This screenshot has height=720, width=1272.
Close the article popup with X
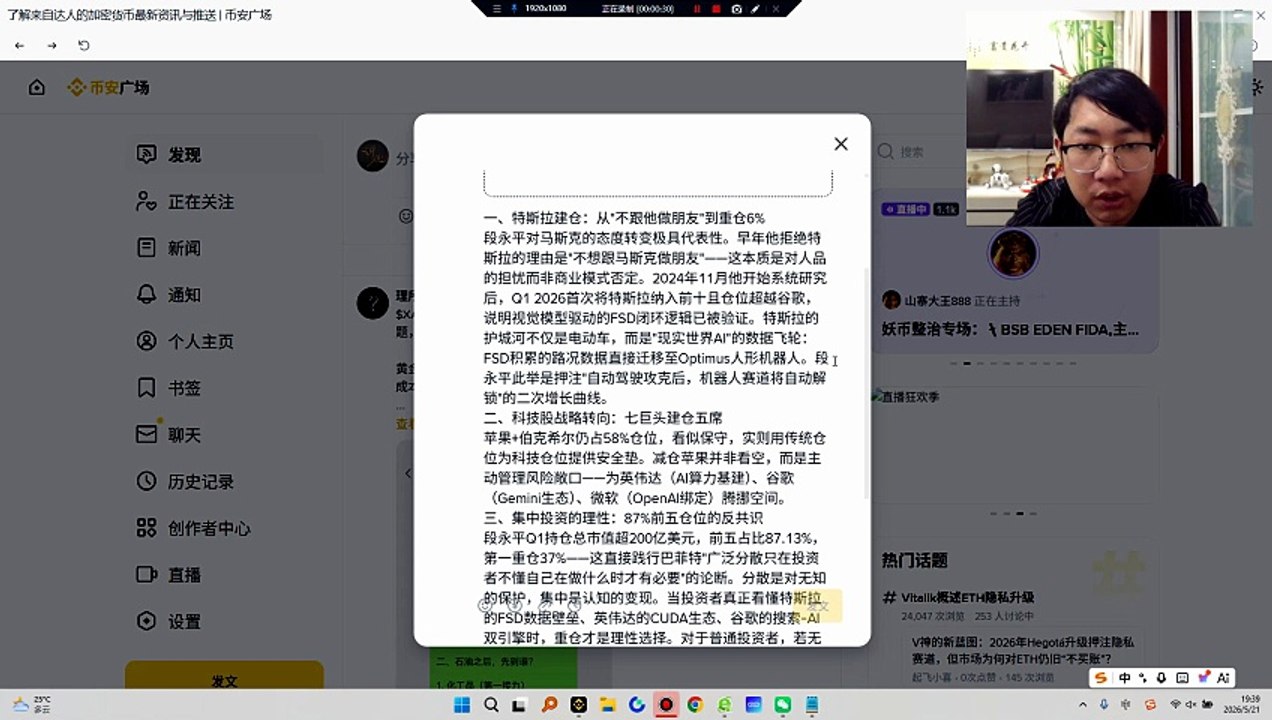[841, 144]
